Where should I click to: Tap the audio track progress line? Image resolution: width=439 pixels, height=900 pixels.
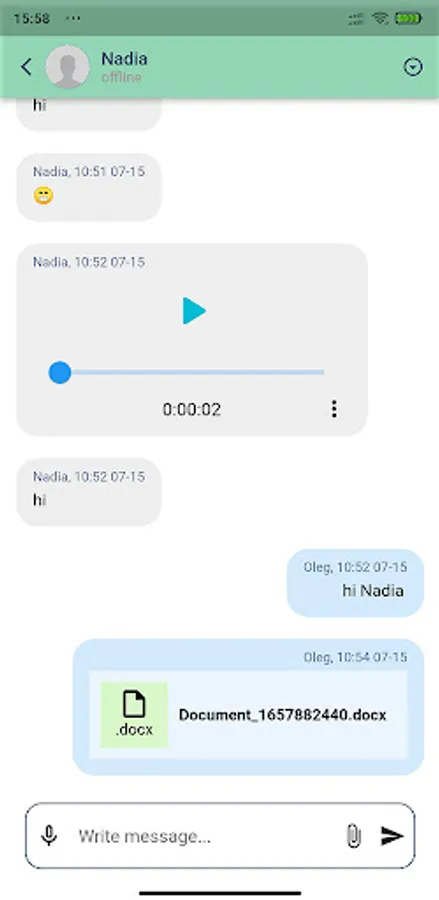coord(192,373)
